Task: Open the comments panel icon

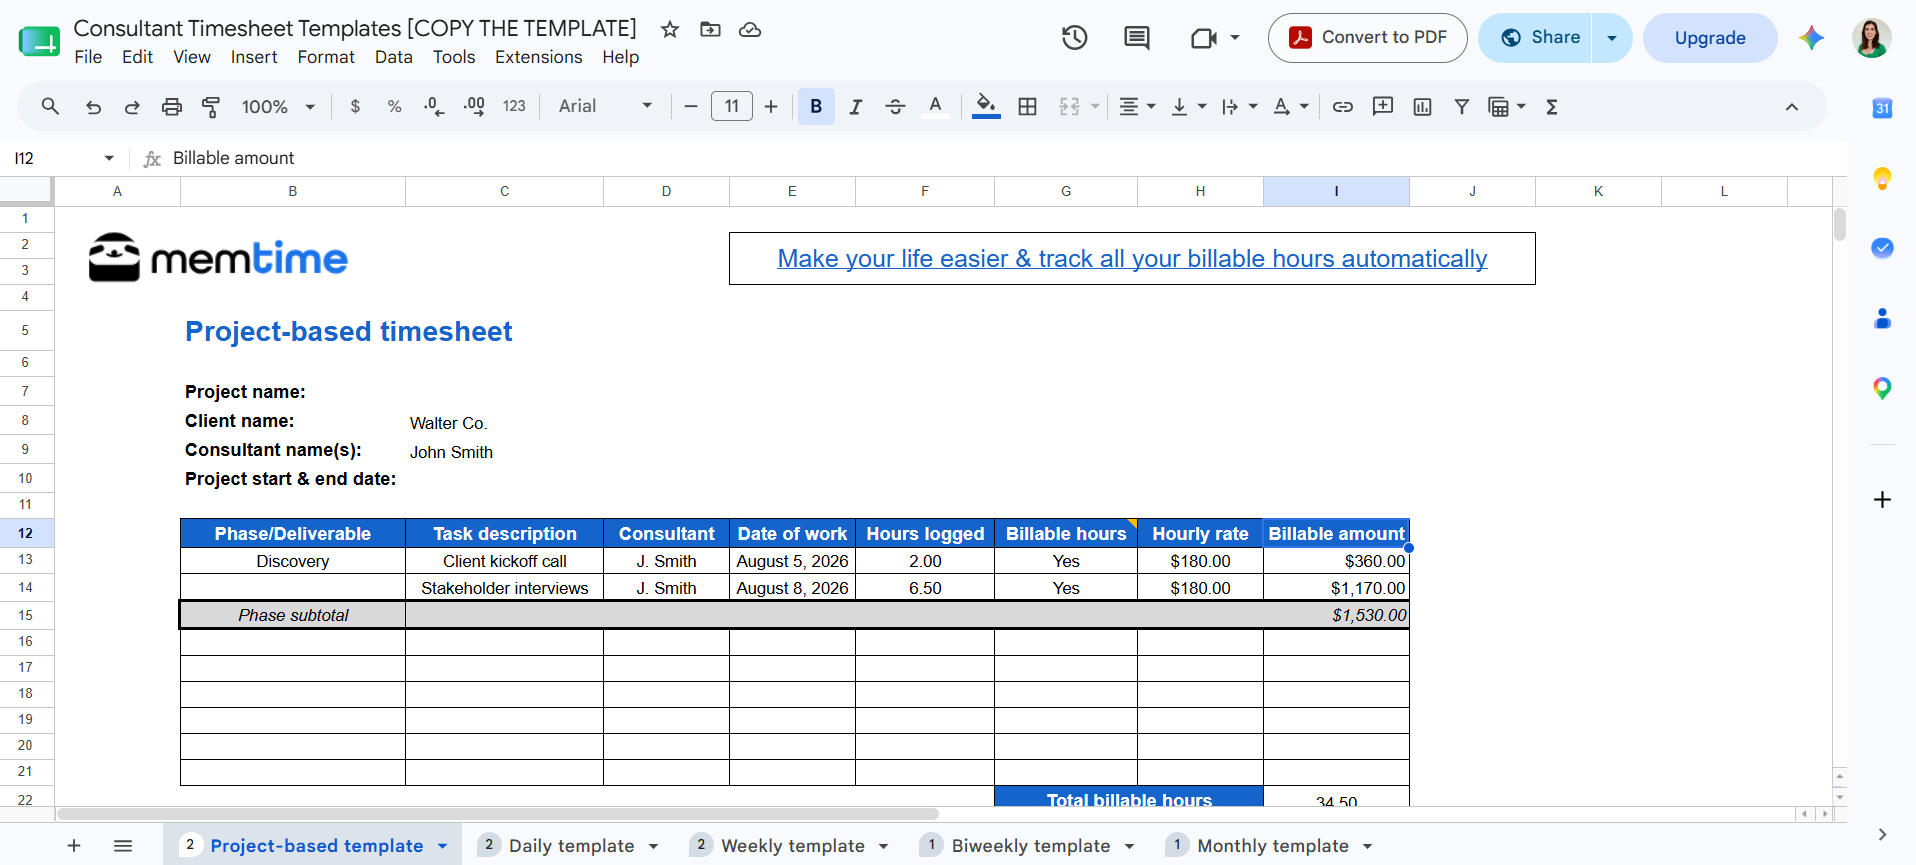Action: click(x=1137, y=38)
